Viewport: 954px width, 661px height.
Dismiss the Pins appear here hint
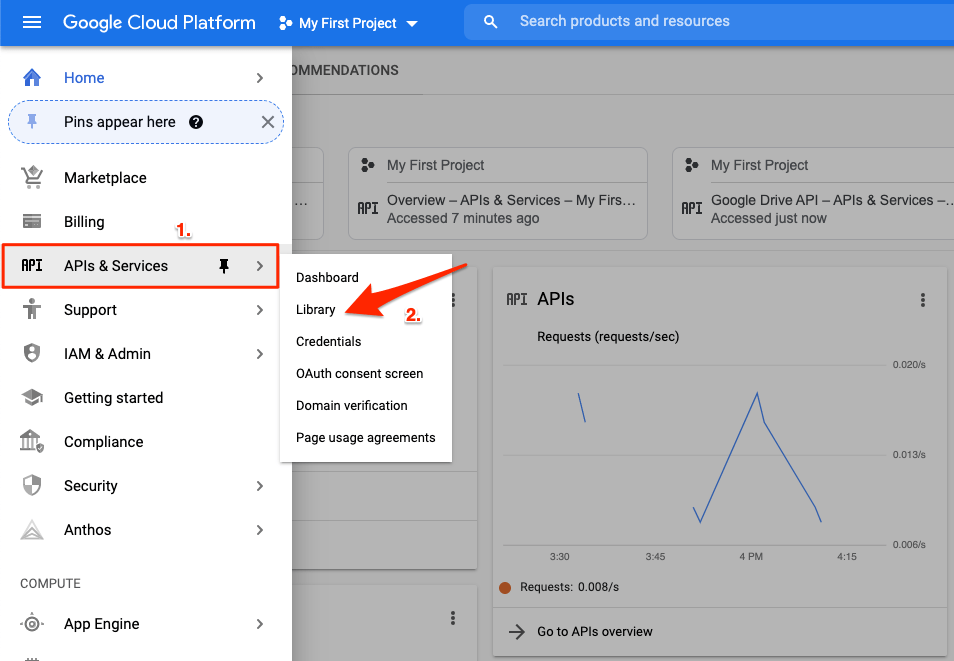tap(268, 122)
